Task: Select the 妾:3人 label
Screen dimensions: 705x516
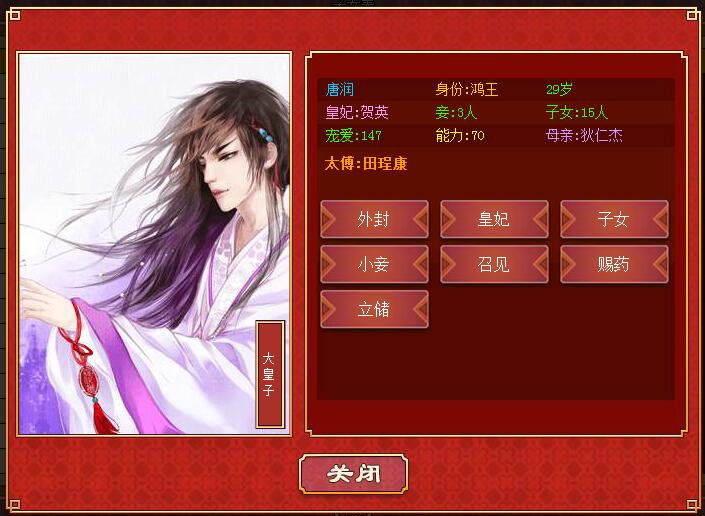Action: (456, 112)
